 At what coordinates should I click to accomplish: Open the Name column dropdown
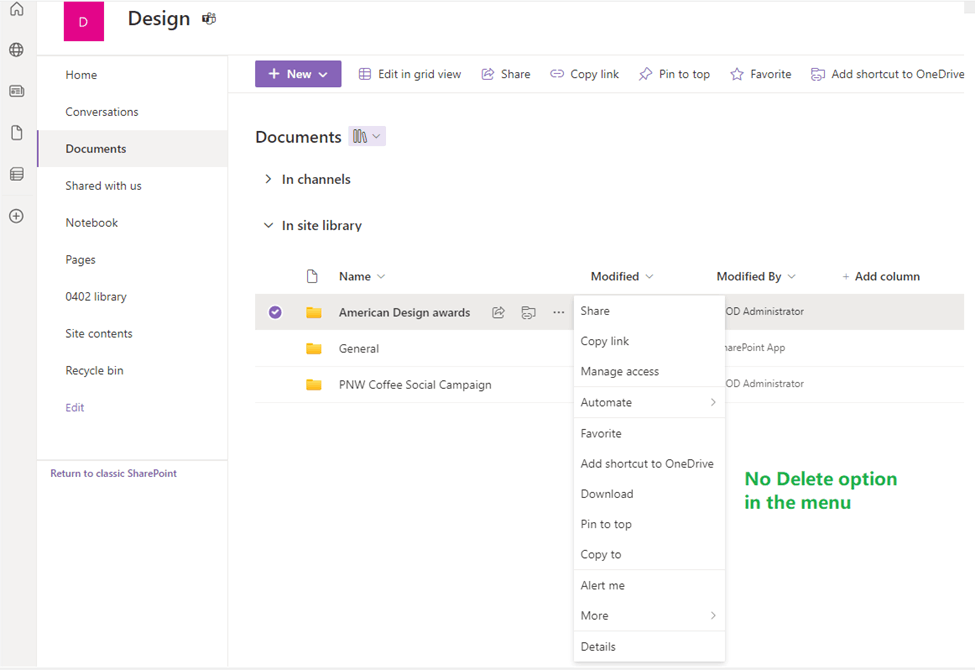381,276
